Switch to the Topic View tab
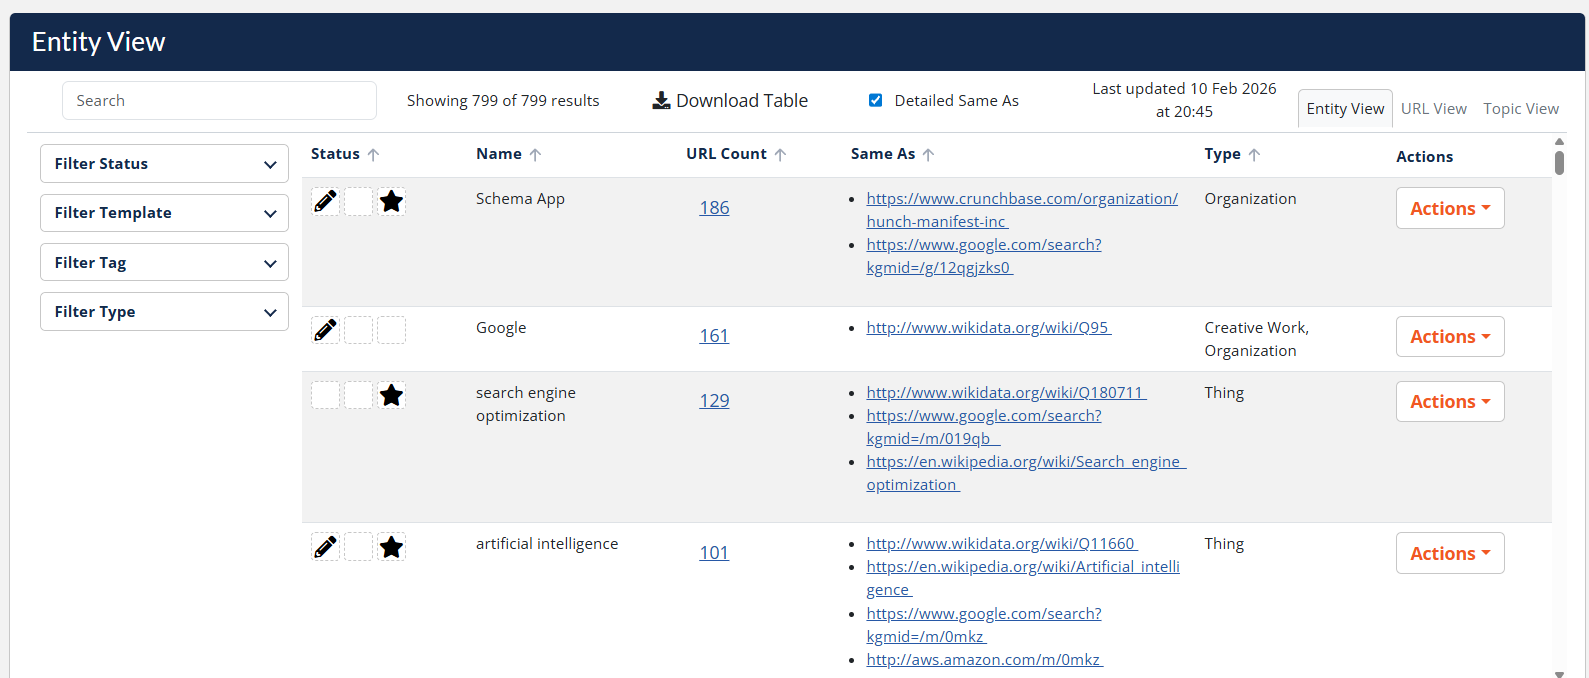 tap(1521, 109)
